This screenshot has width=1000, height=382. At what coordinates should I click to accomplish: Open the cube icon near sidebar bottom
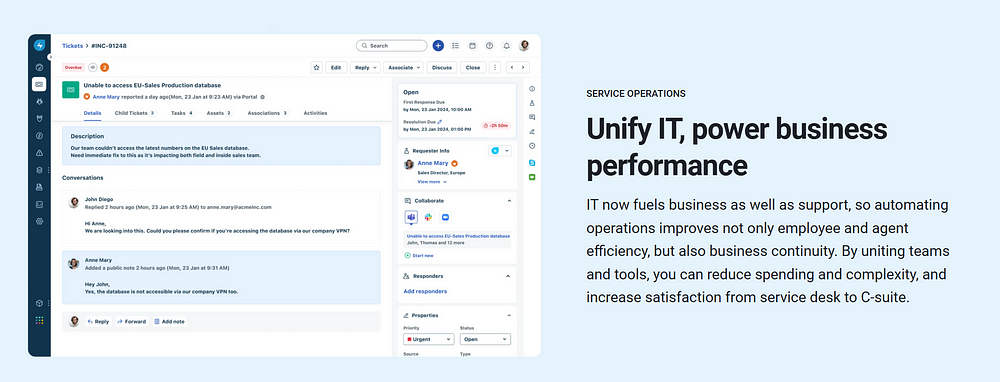pyautogui.click(x=39, y=304)
